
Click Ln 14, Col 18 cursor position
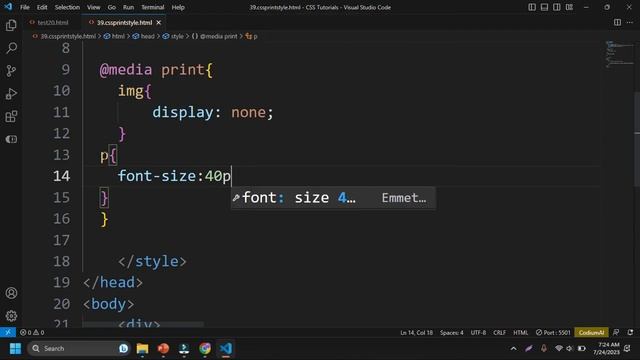coord(416,333)
